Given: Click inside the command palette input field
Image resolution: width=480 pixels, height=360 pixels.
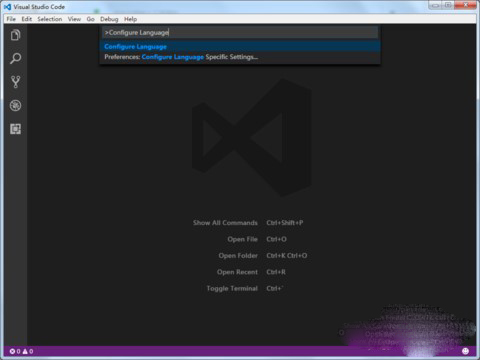Looking at the screenshot, I should click(240, 32).
